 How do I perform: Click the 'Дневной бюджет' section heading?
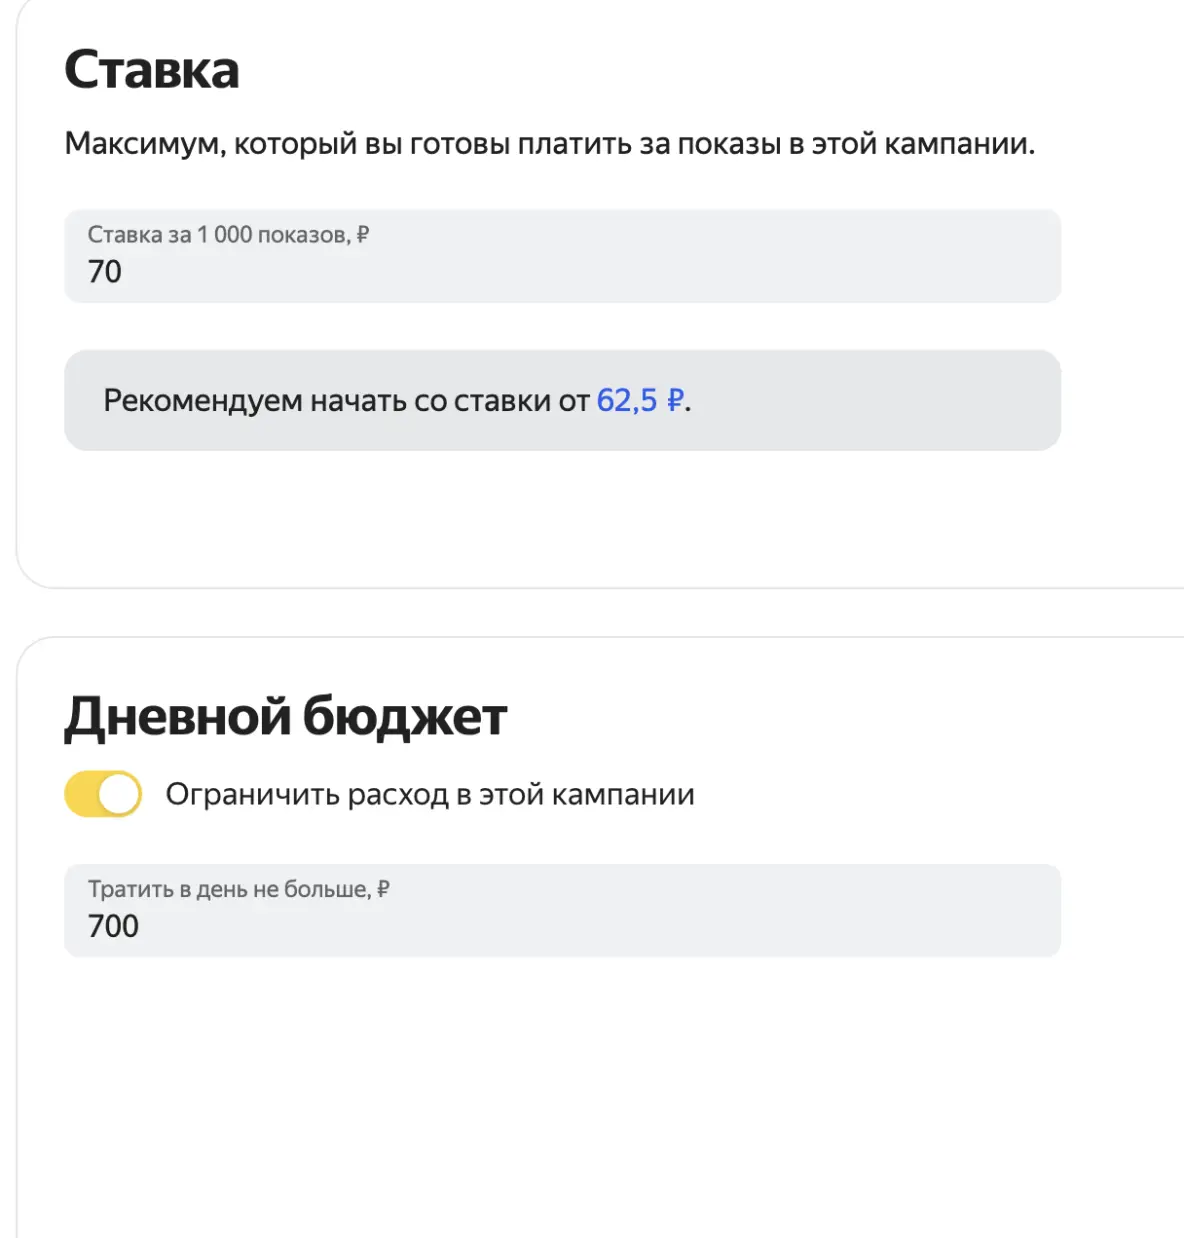pyautogui.click(x=286, y=717)
